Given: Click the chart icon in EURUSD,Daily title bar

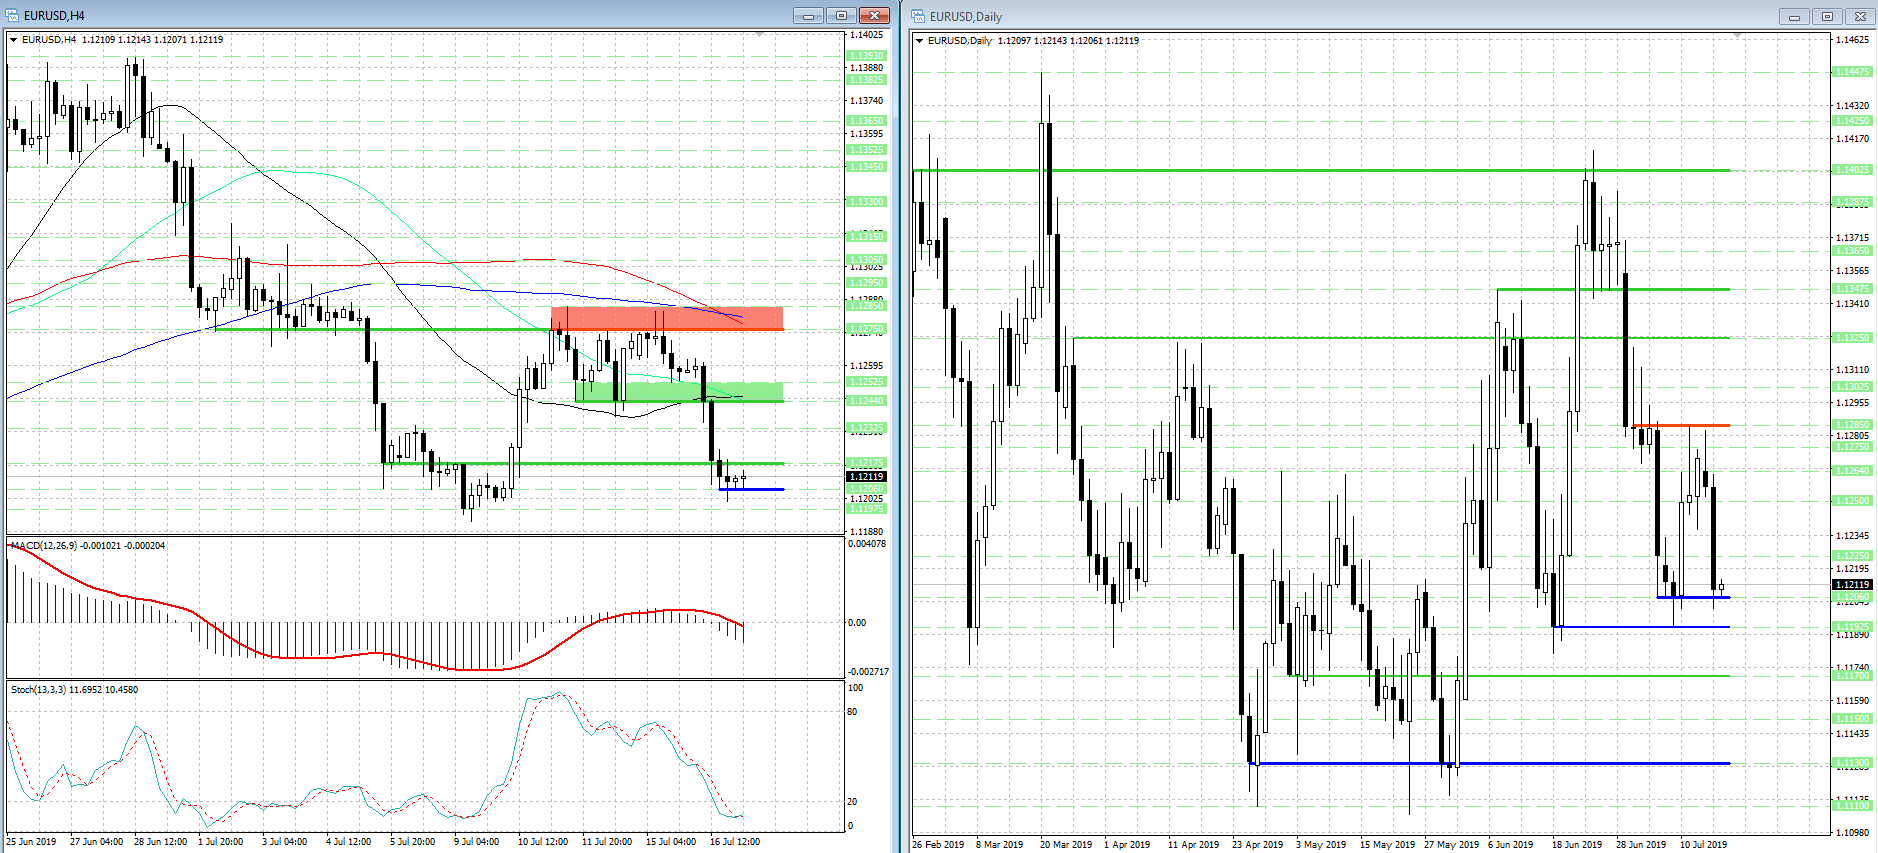Looking at the screenshot, I should coord(919,16).
